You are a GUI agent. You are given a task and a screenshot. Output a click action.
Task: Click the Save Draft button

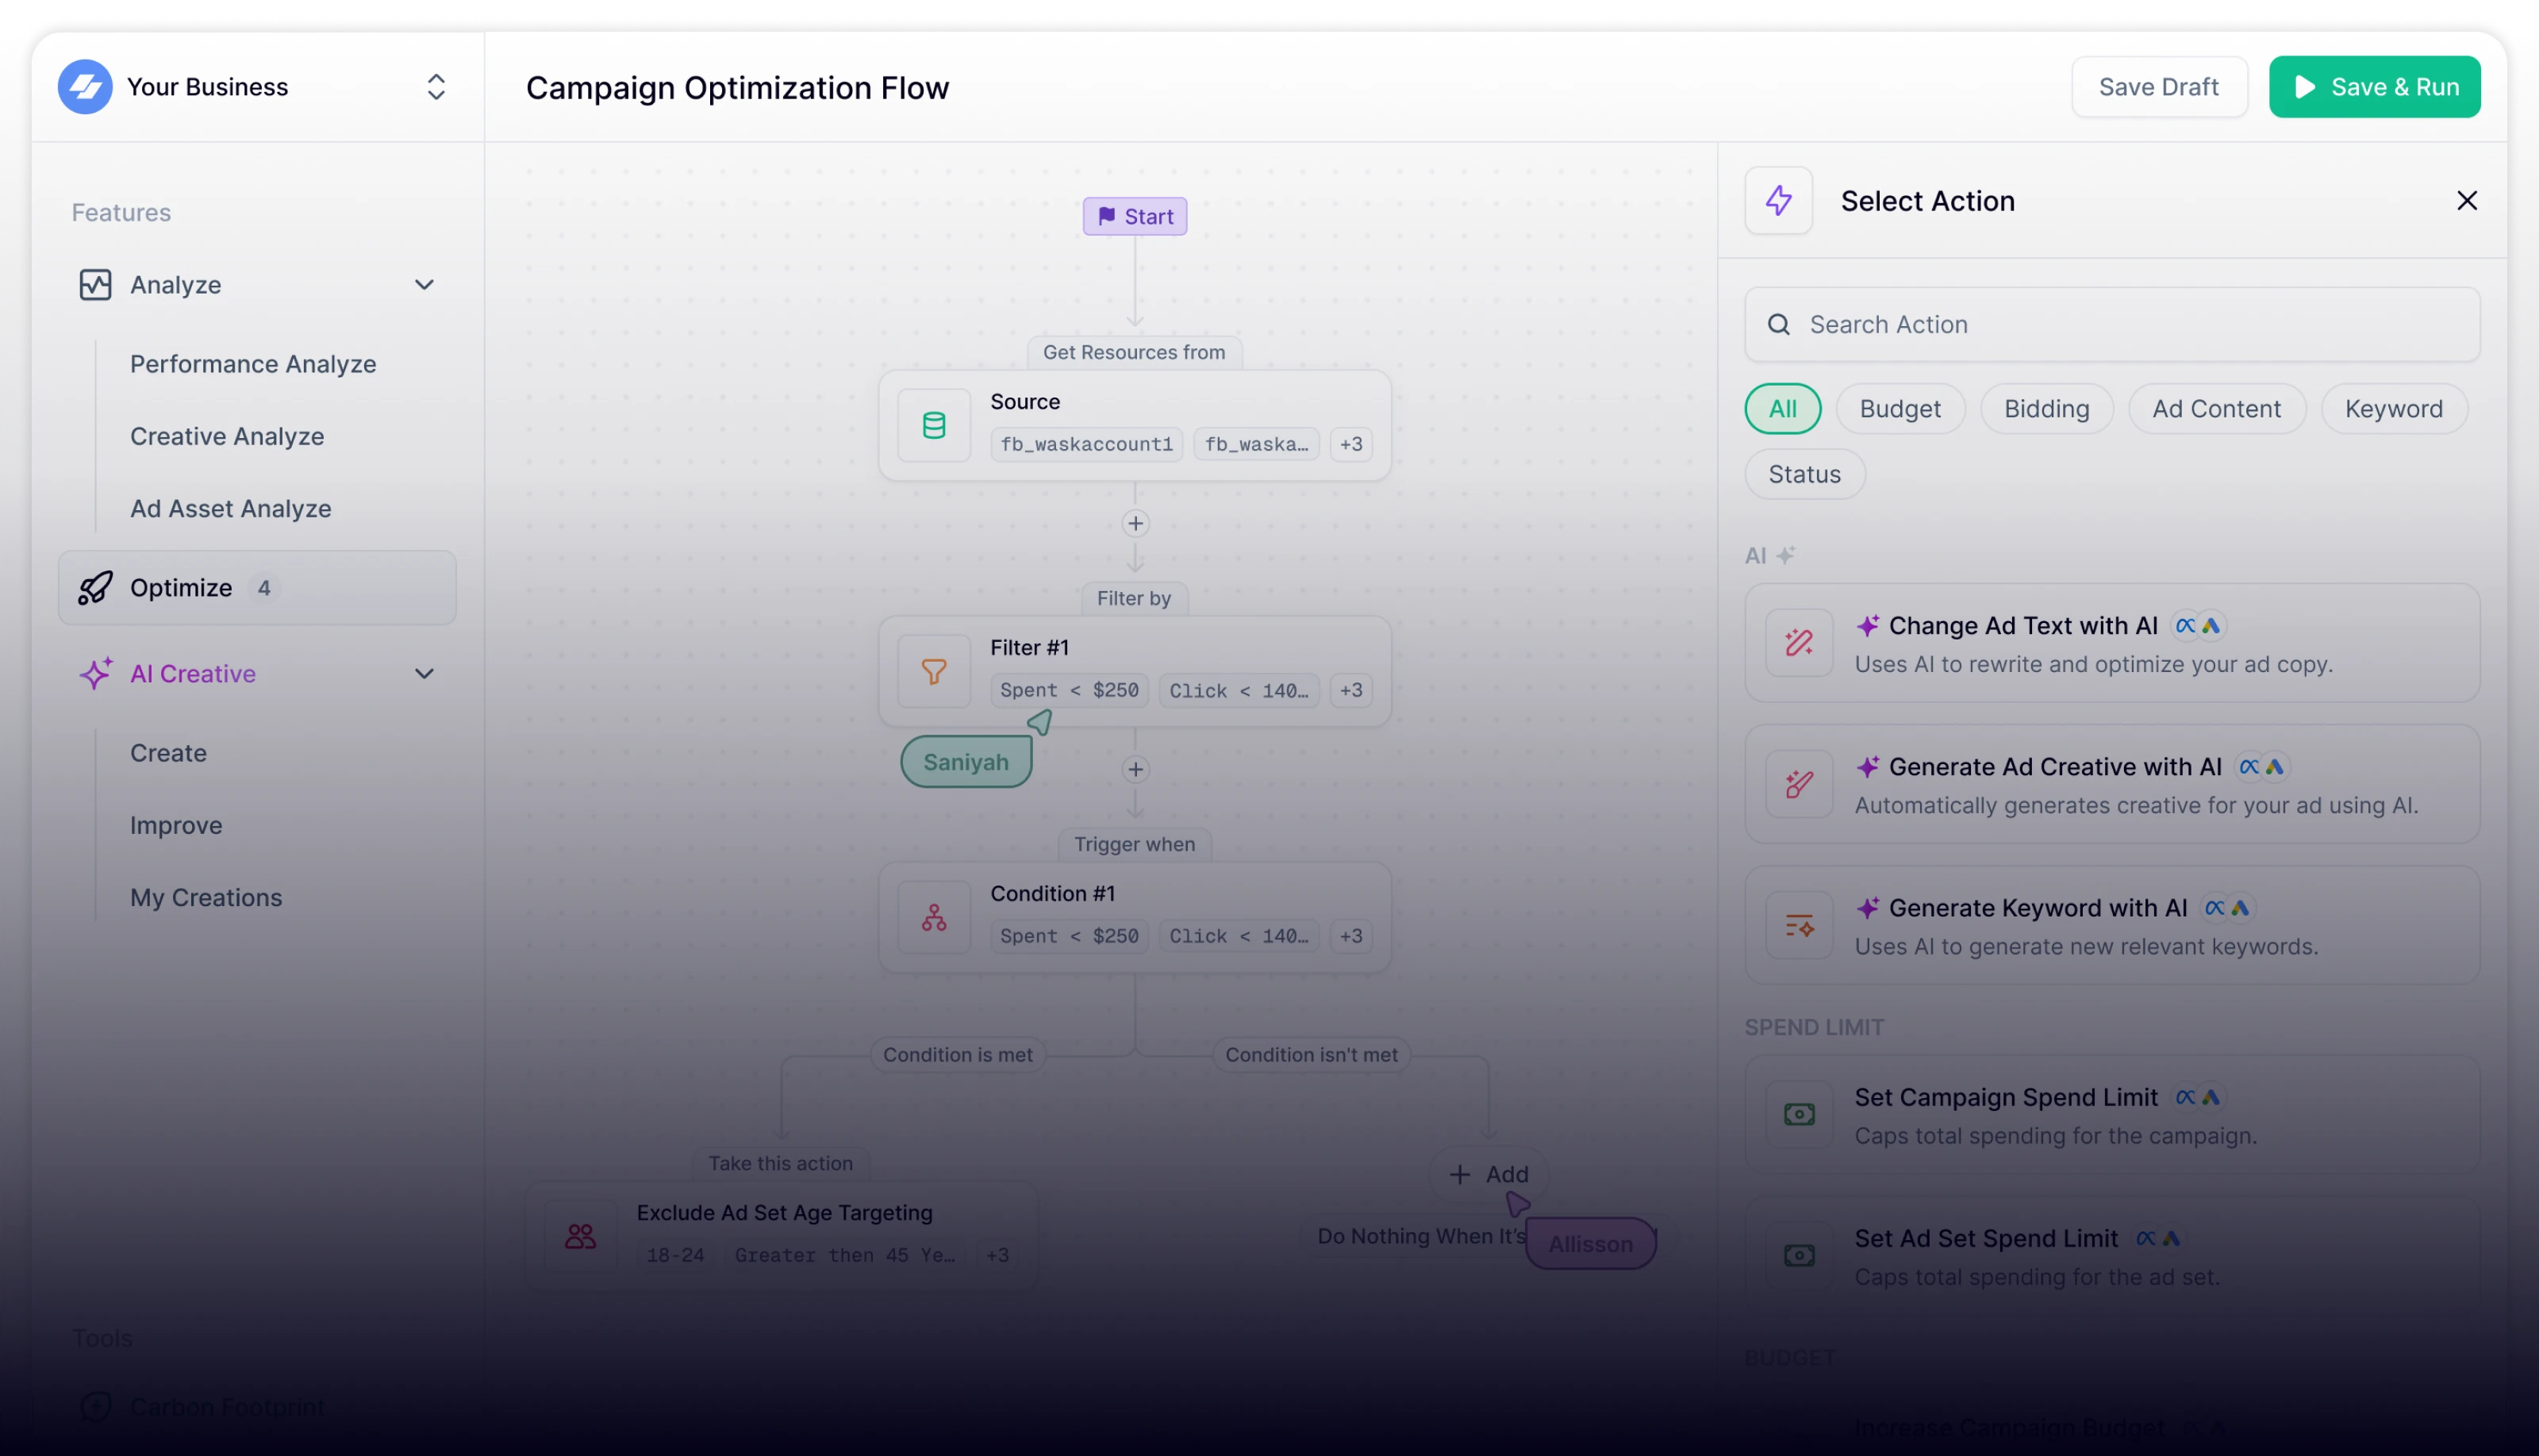click(x=2158, y=87)
